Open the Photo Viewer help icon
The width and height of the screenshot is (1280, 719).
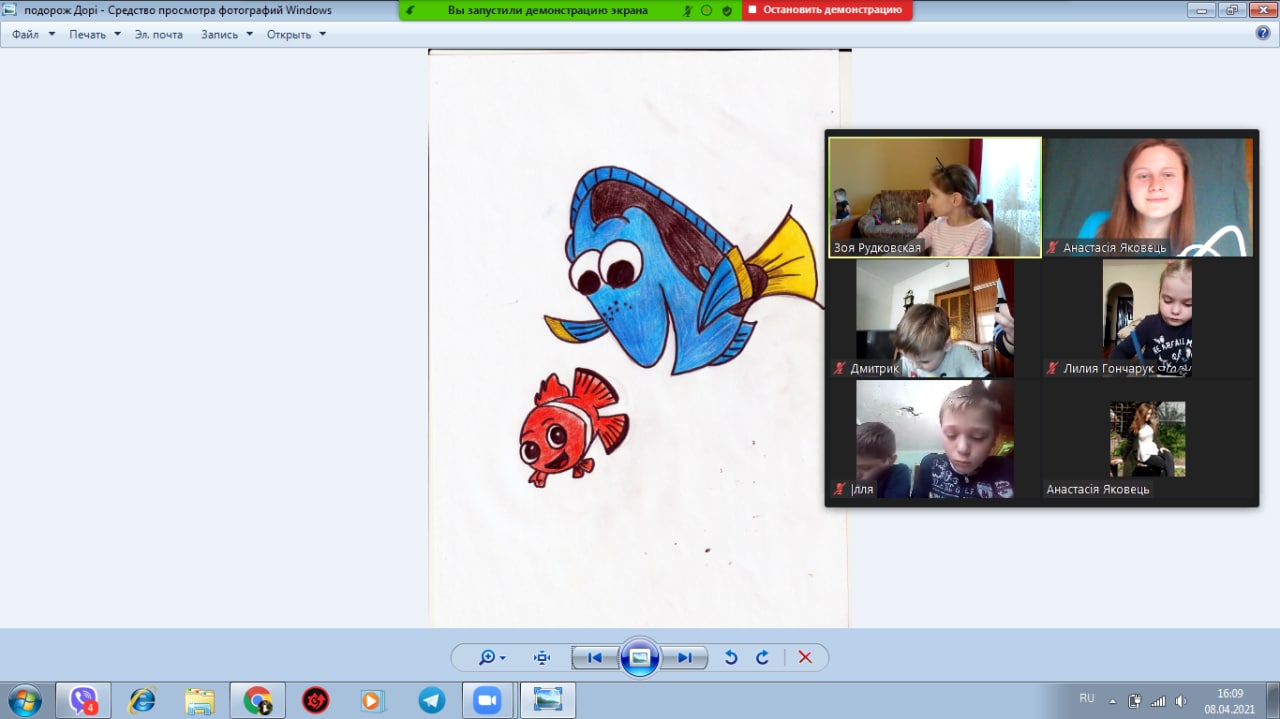tap(1263, 33)
